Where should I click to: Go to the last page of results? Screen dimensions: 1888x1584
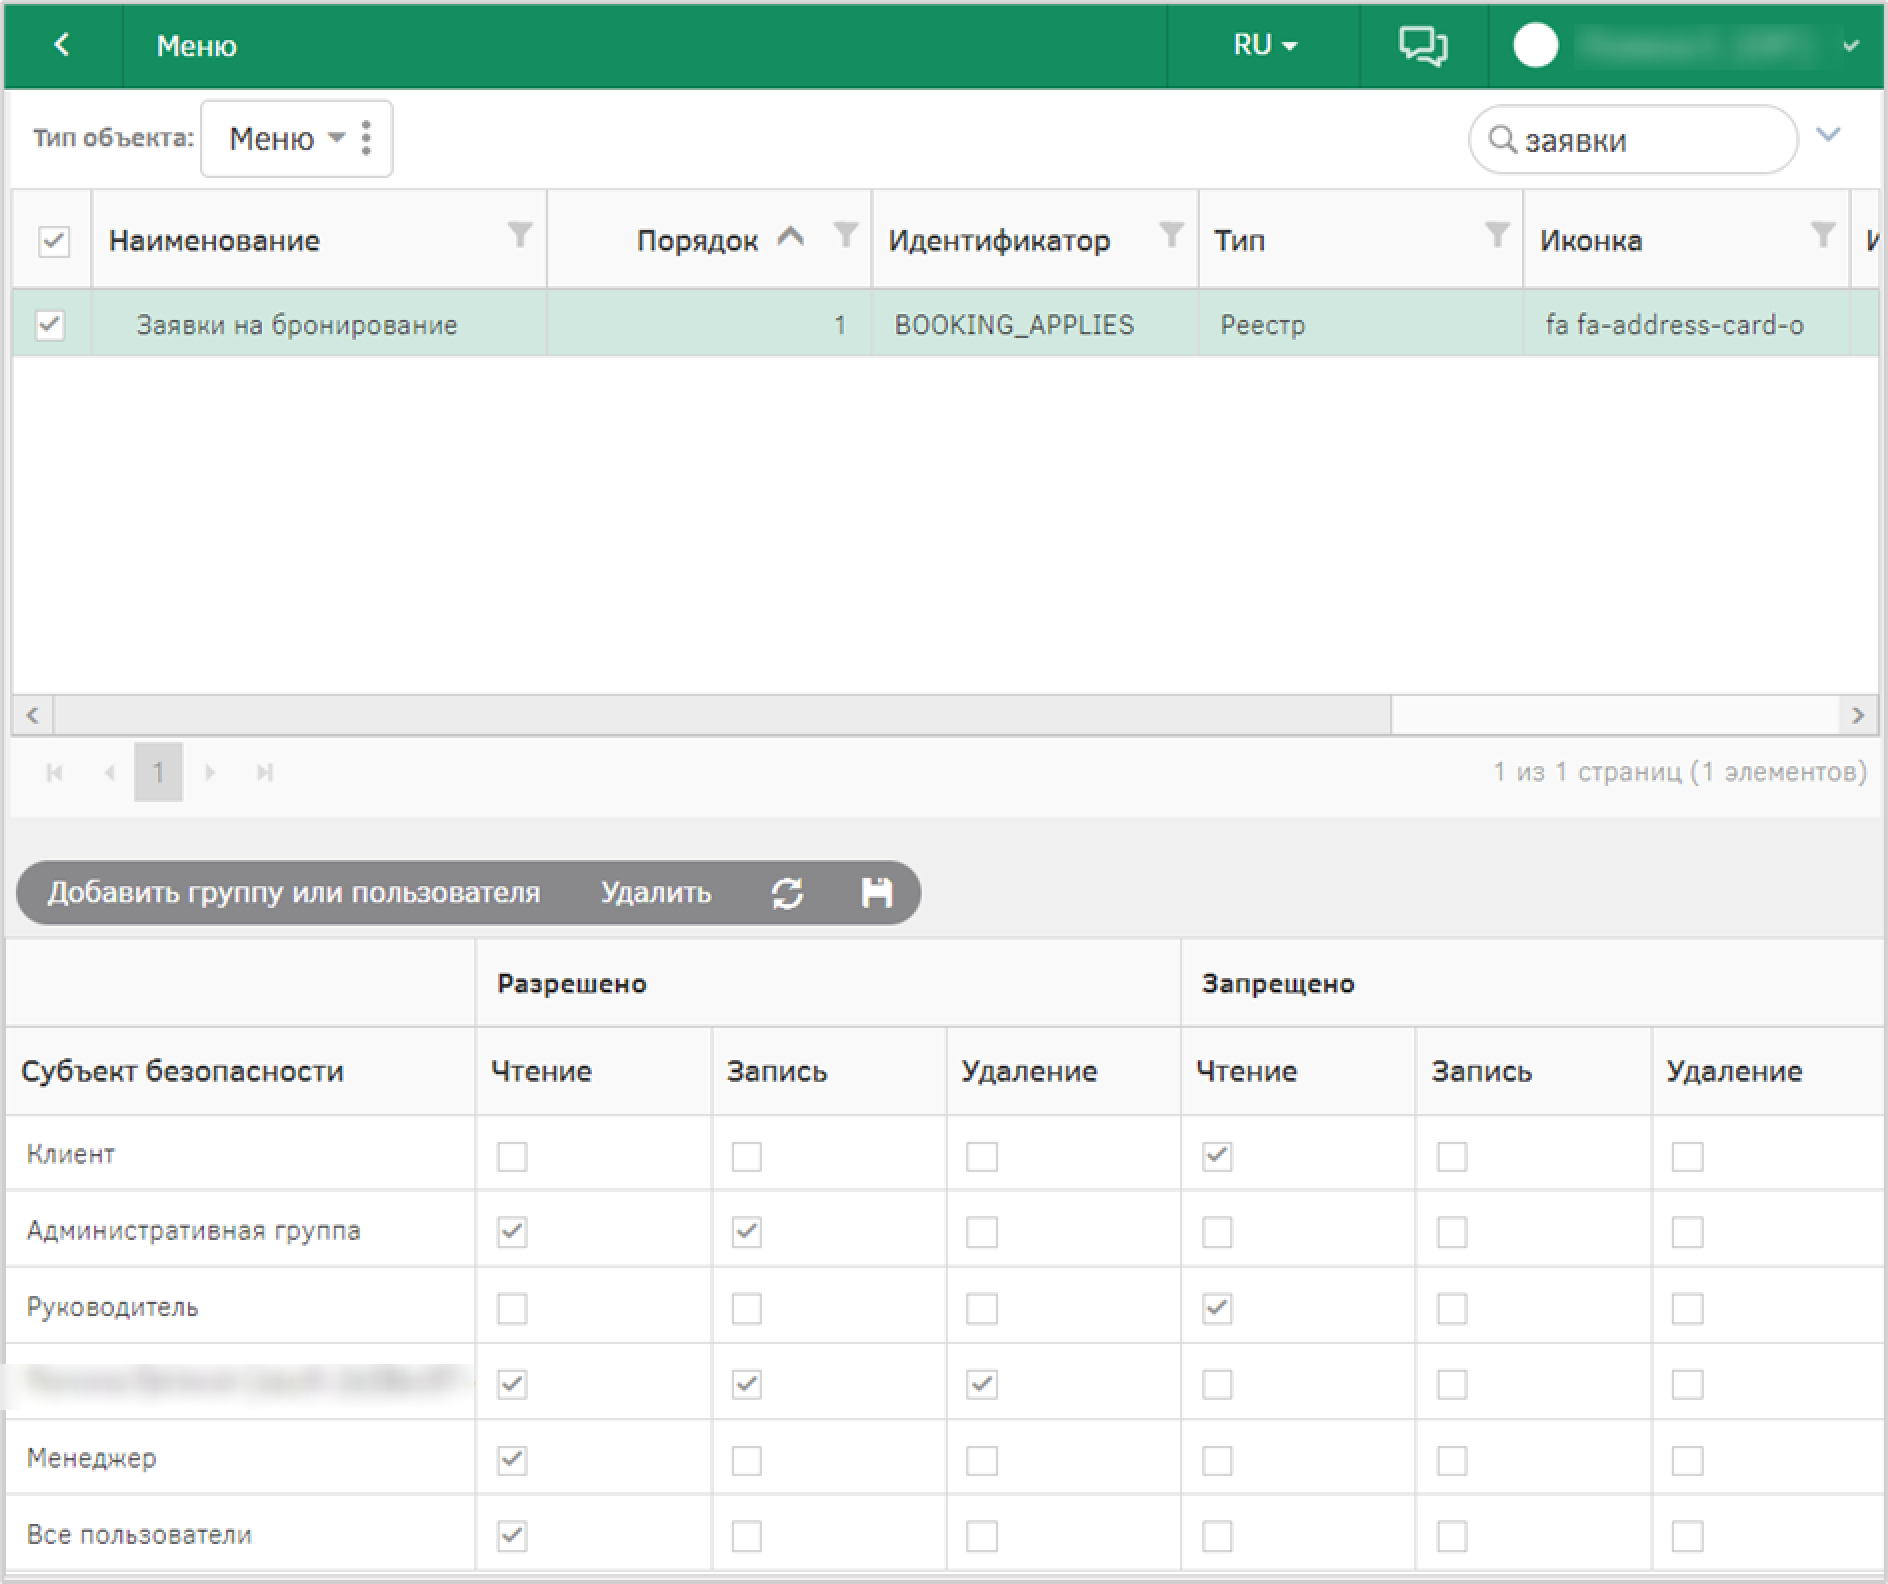[x=265, y=772]
